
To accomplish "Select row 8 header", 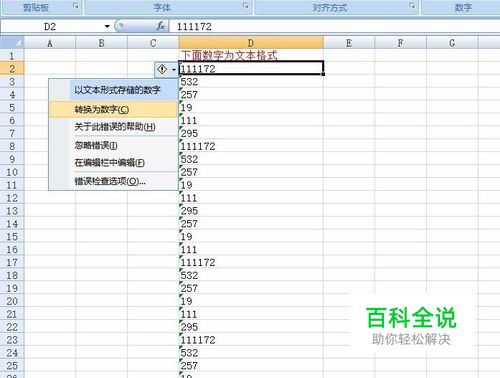I will (12, 146).
